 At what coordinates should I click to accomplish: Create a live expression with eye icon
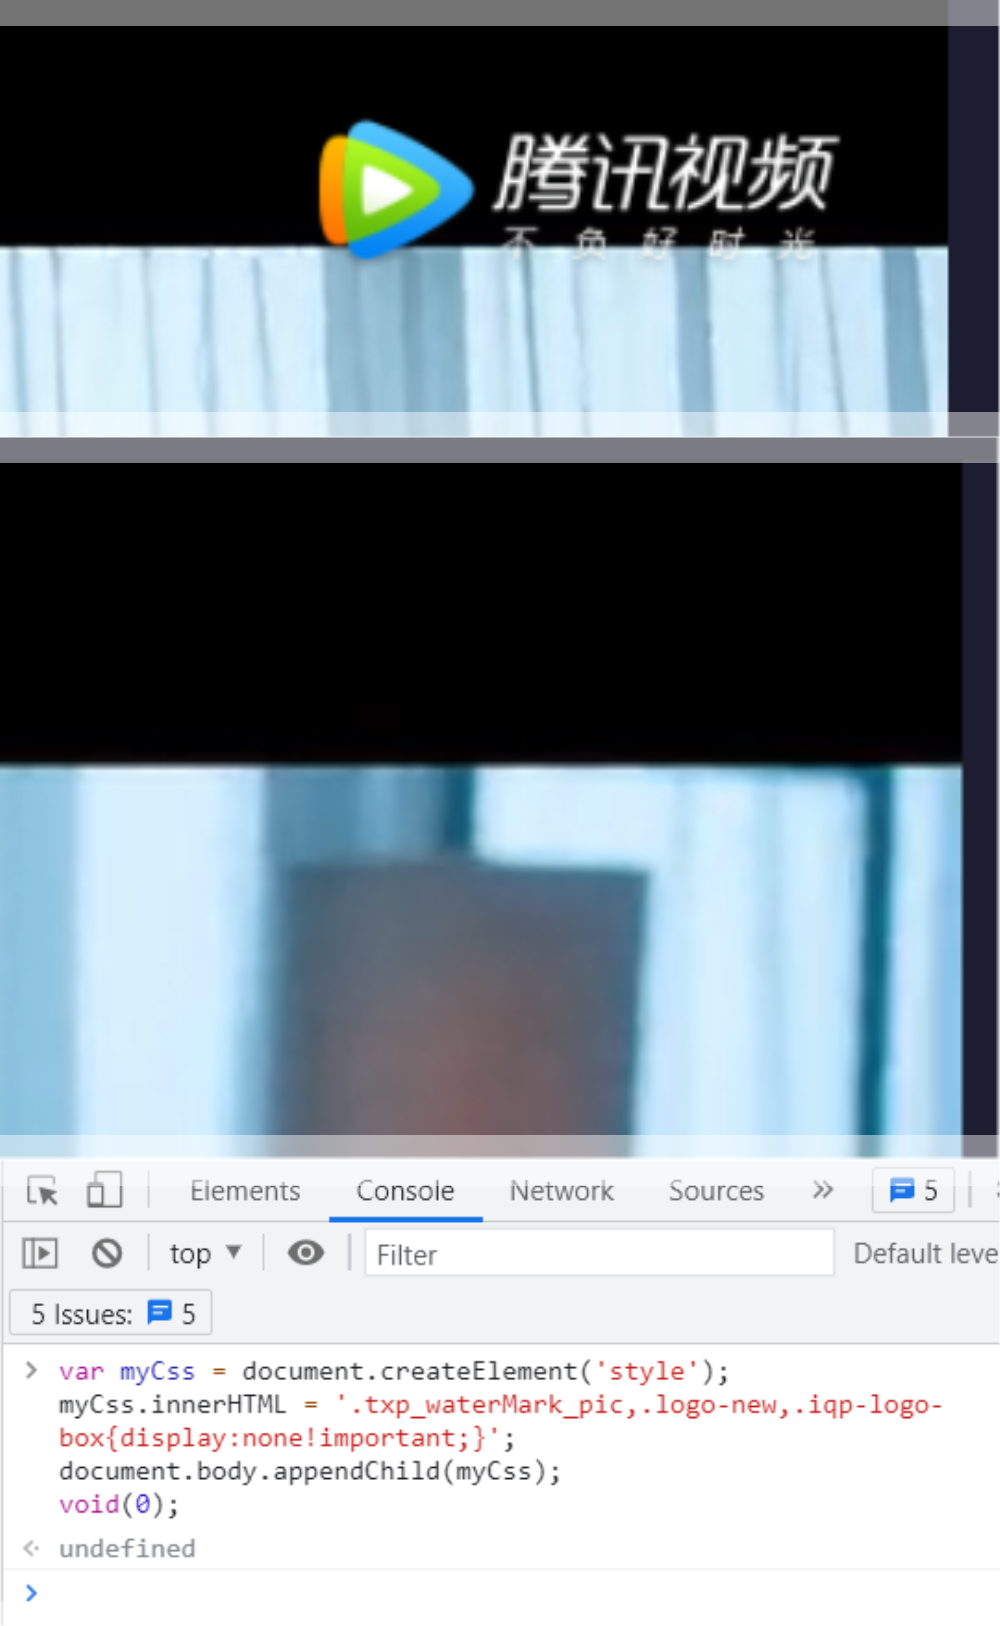(306, 1253)
